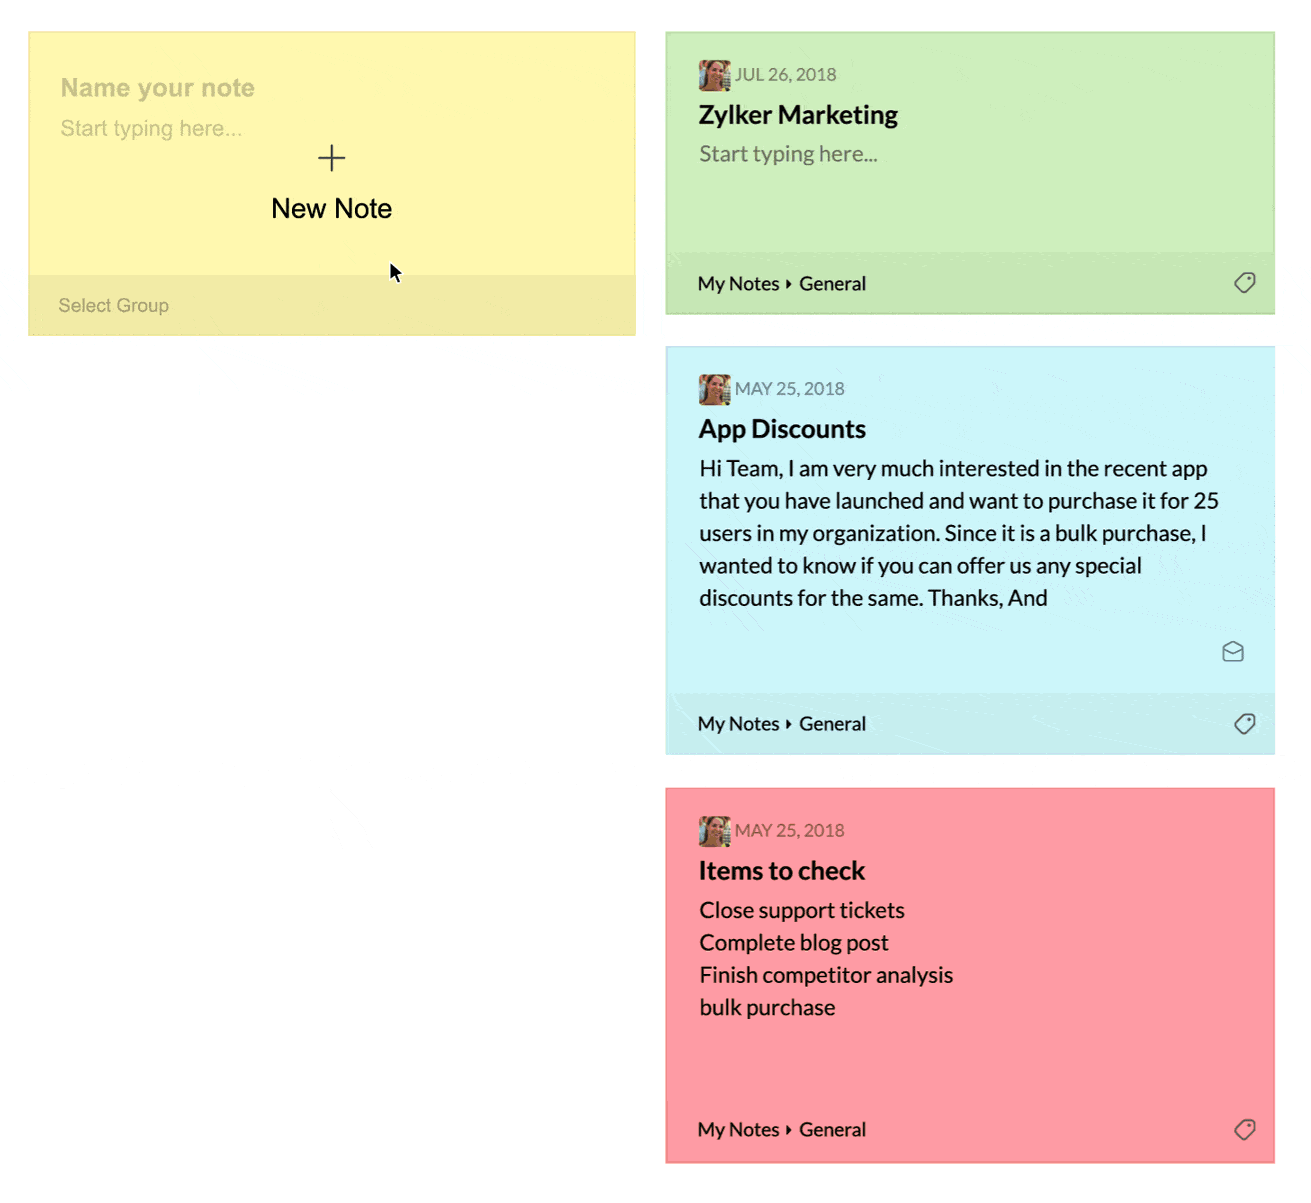Click Start typing here on the yellow note
The image size is (1311, 1203).
(x=151, y=128)
